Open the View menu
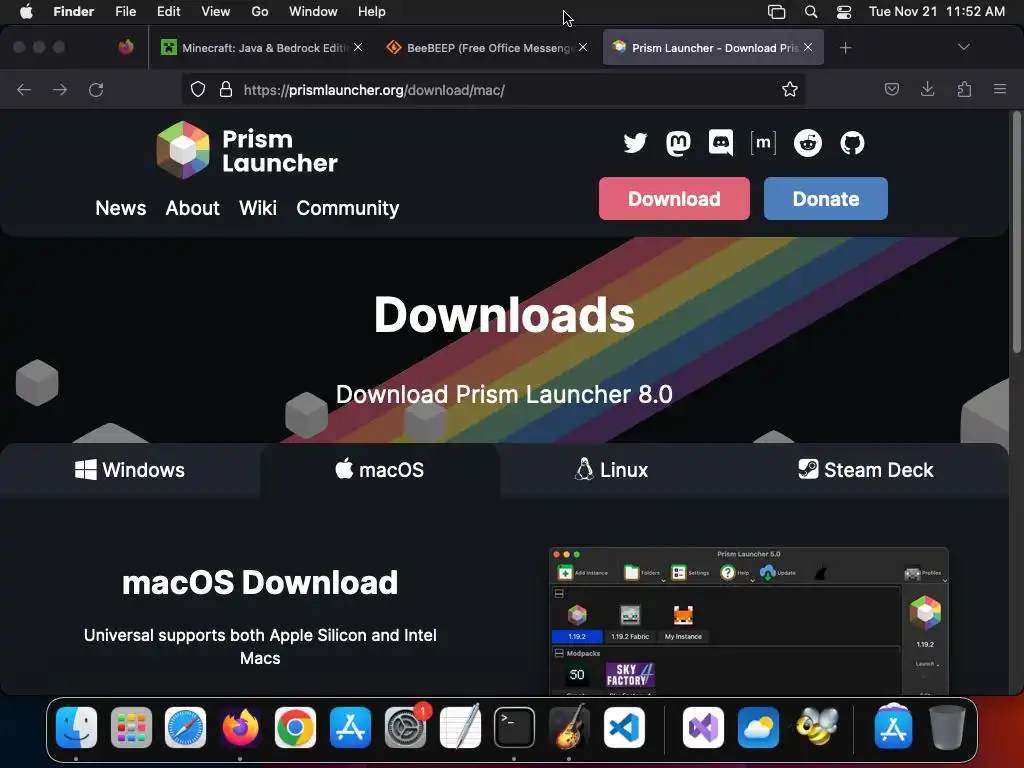 (216, 12)
